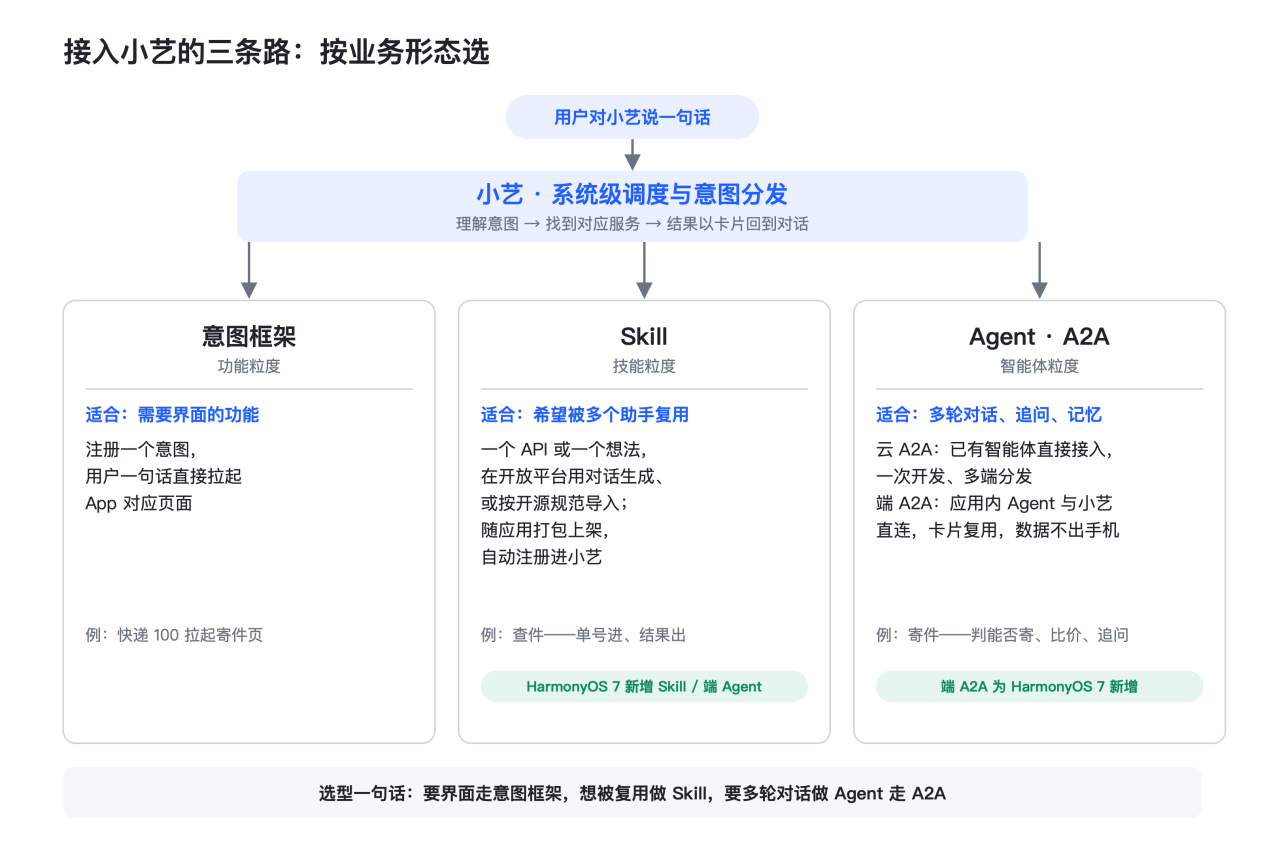
Task: Click the 技能粒度 label
Action: (644, 366)
